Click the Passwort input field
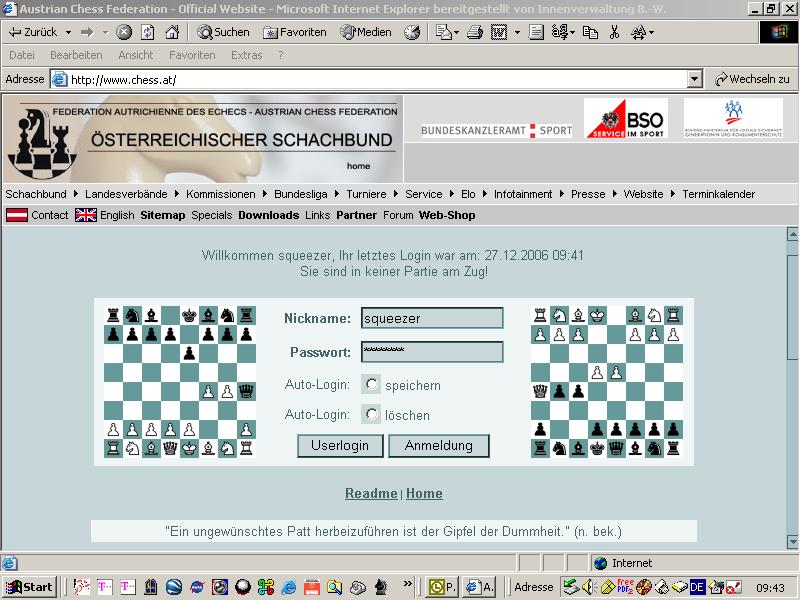Image resolution: width=800 pixels, height=600 pixels. [432, 352]
